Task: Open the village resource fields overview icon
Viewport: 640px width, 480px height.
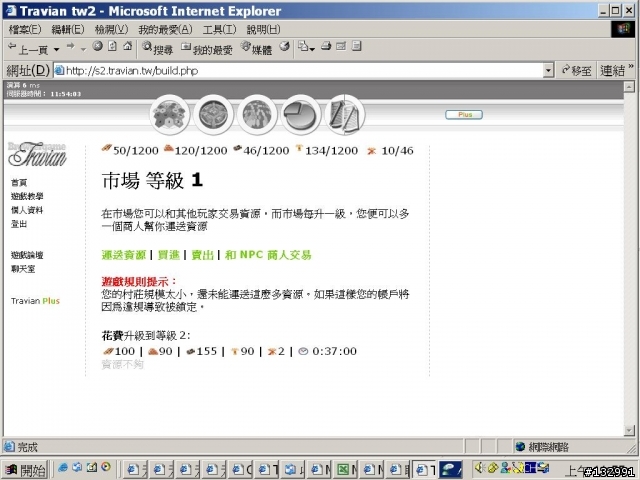Action: coord(170,115)
